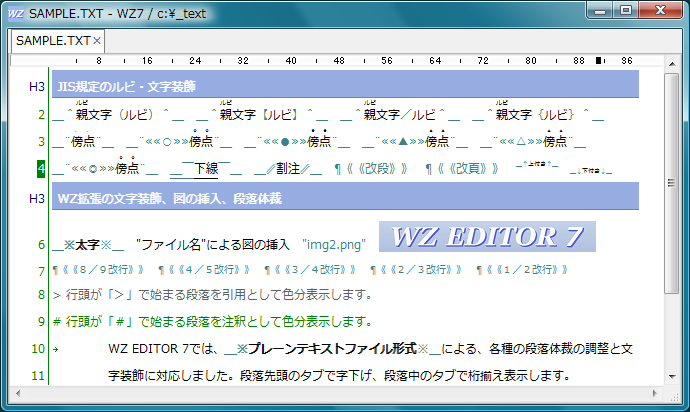Click the text '"ファイル名"による図の挿入'
Screen dimensions: 690x412
tap(213, 244)
